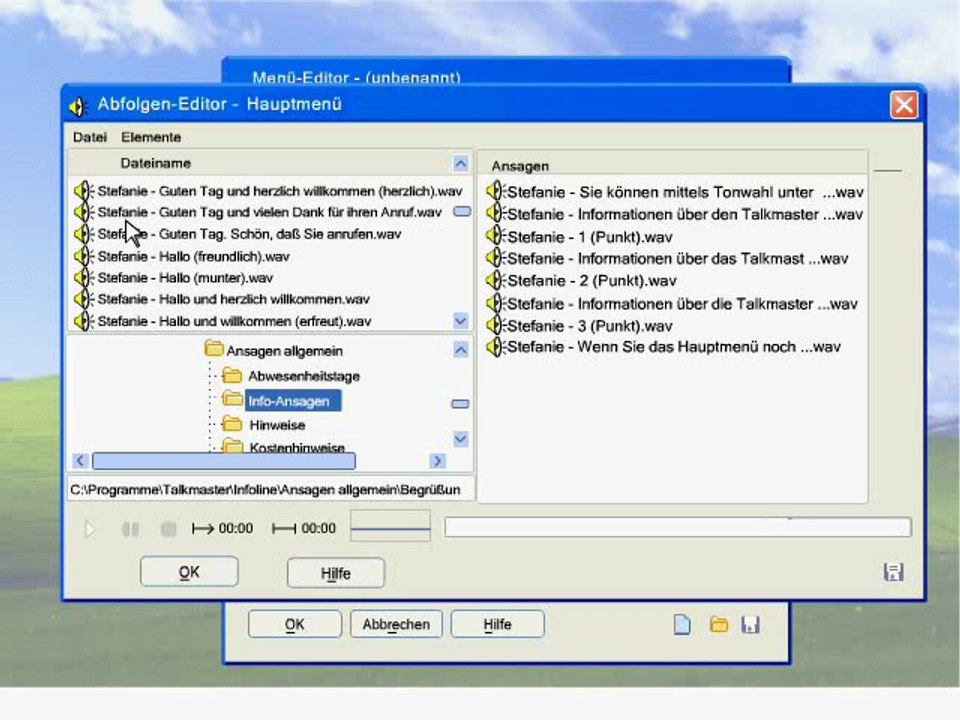Screen dimensions: 960x720
Task: Click speaker icon for 'Hallo (freundlich).wav'
Action: click(83, 256)
